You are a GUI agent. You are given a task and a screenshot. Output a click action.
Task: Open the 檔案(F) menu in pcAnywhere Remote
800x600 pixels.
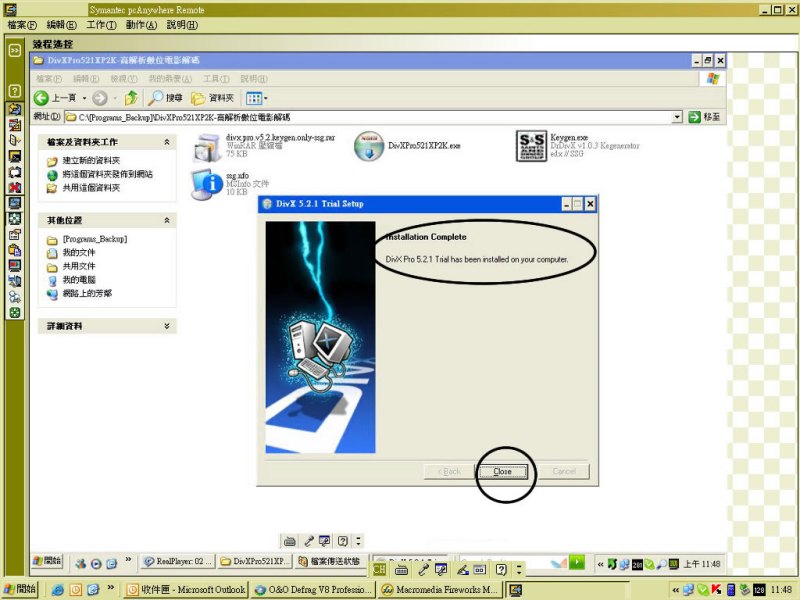[x=22, y=25]
